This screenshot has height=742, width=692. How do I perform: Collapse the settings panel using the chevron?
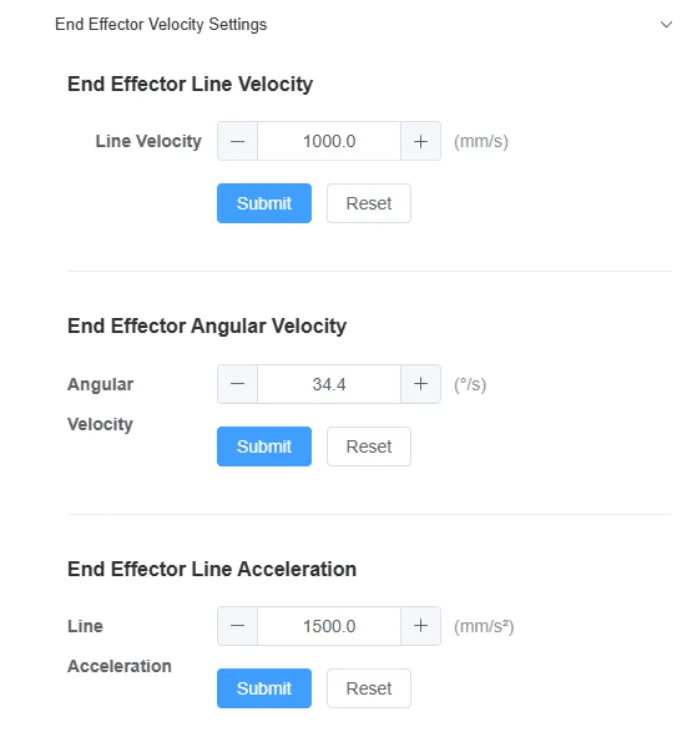coord(666,24)
